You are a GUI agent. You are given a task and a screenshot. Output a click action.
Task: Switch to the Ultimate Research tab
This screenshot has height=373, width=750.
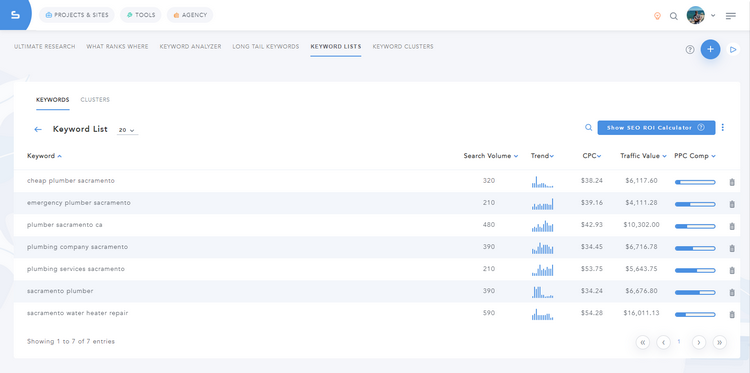(x=44, y=47)
